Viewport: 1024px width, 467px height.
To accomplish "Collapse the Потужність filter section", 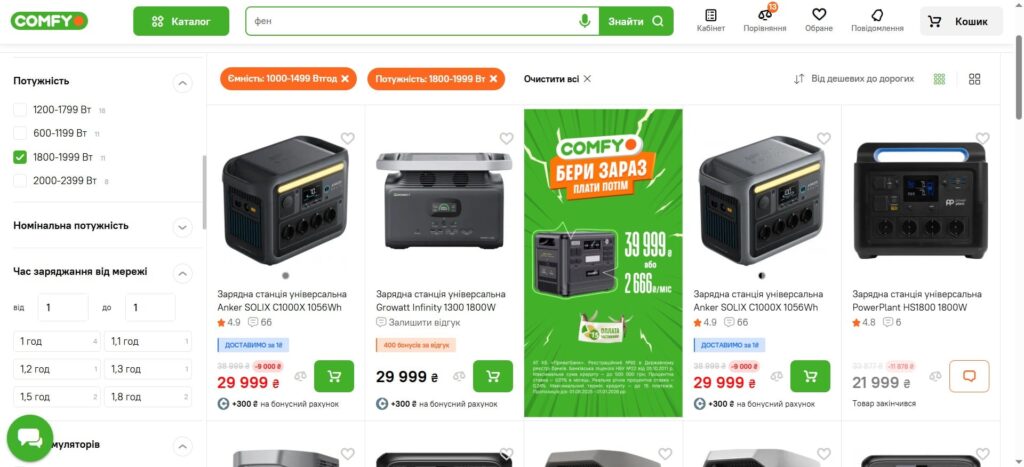I will 182,82.
